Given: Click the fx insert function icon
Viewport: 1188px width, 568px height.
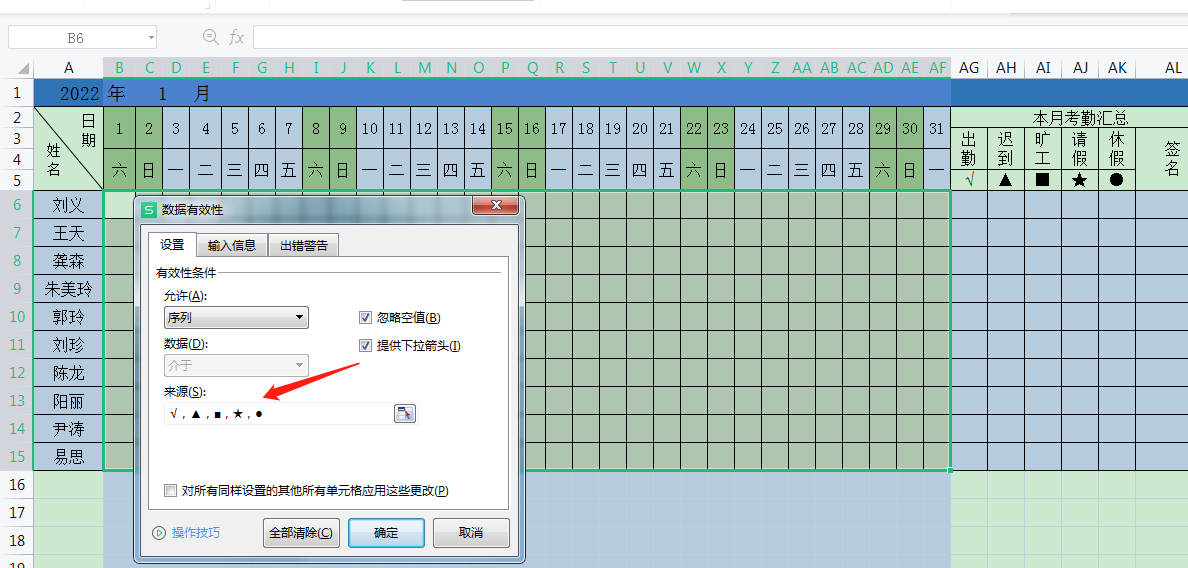Looking at the screenshot, I should pos(236,36).
